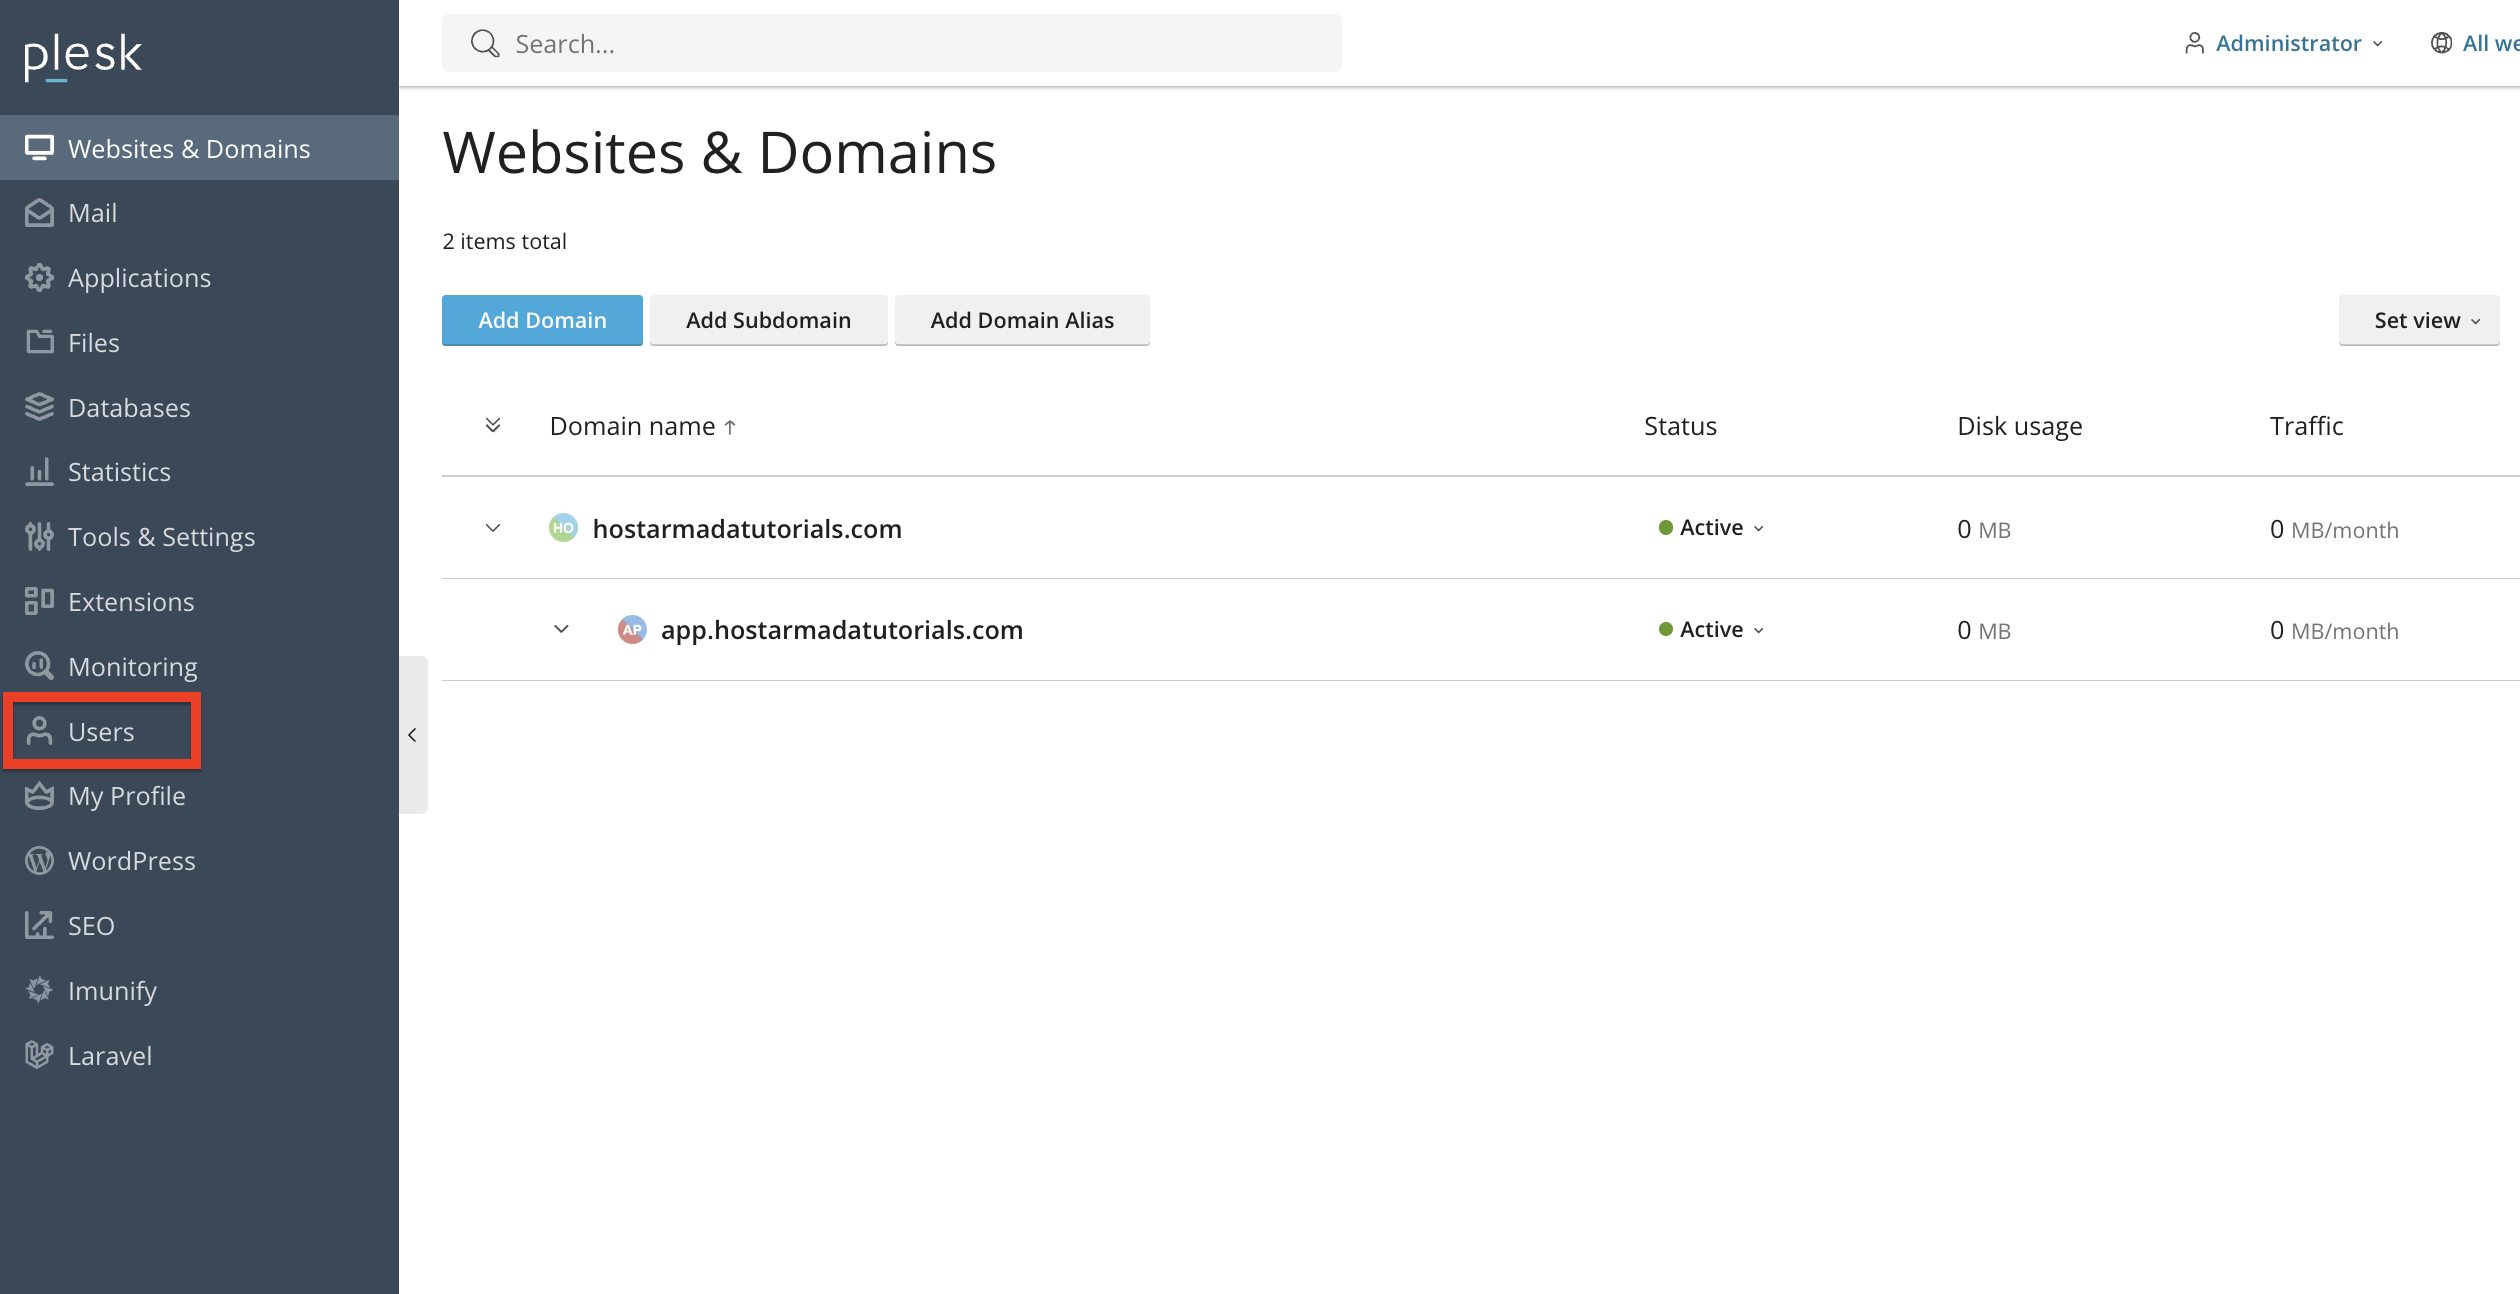The height and width of the screenshot is (1294, 2520).
Task: Click the Imunify star icon
Action: click(39, 990)
